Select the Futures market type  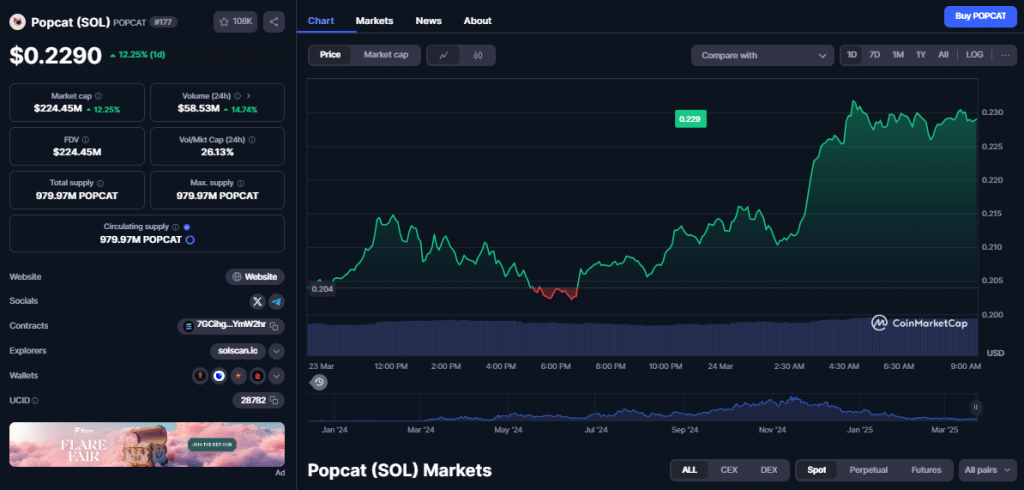[925, 470]
